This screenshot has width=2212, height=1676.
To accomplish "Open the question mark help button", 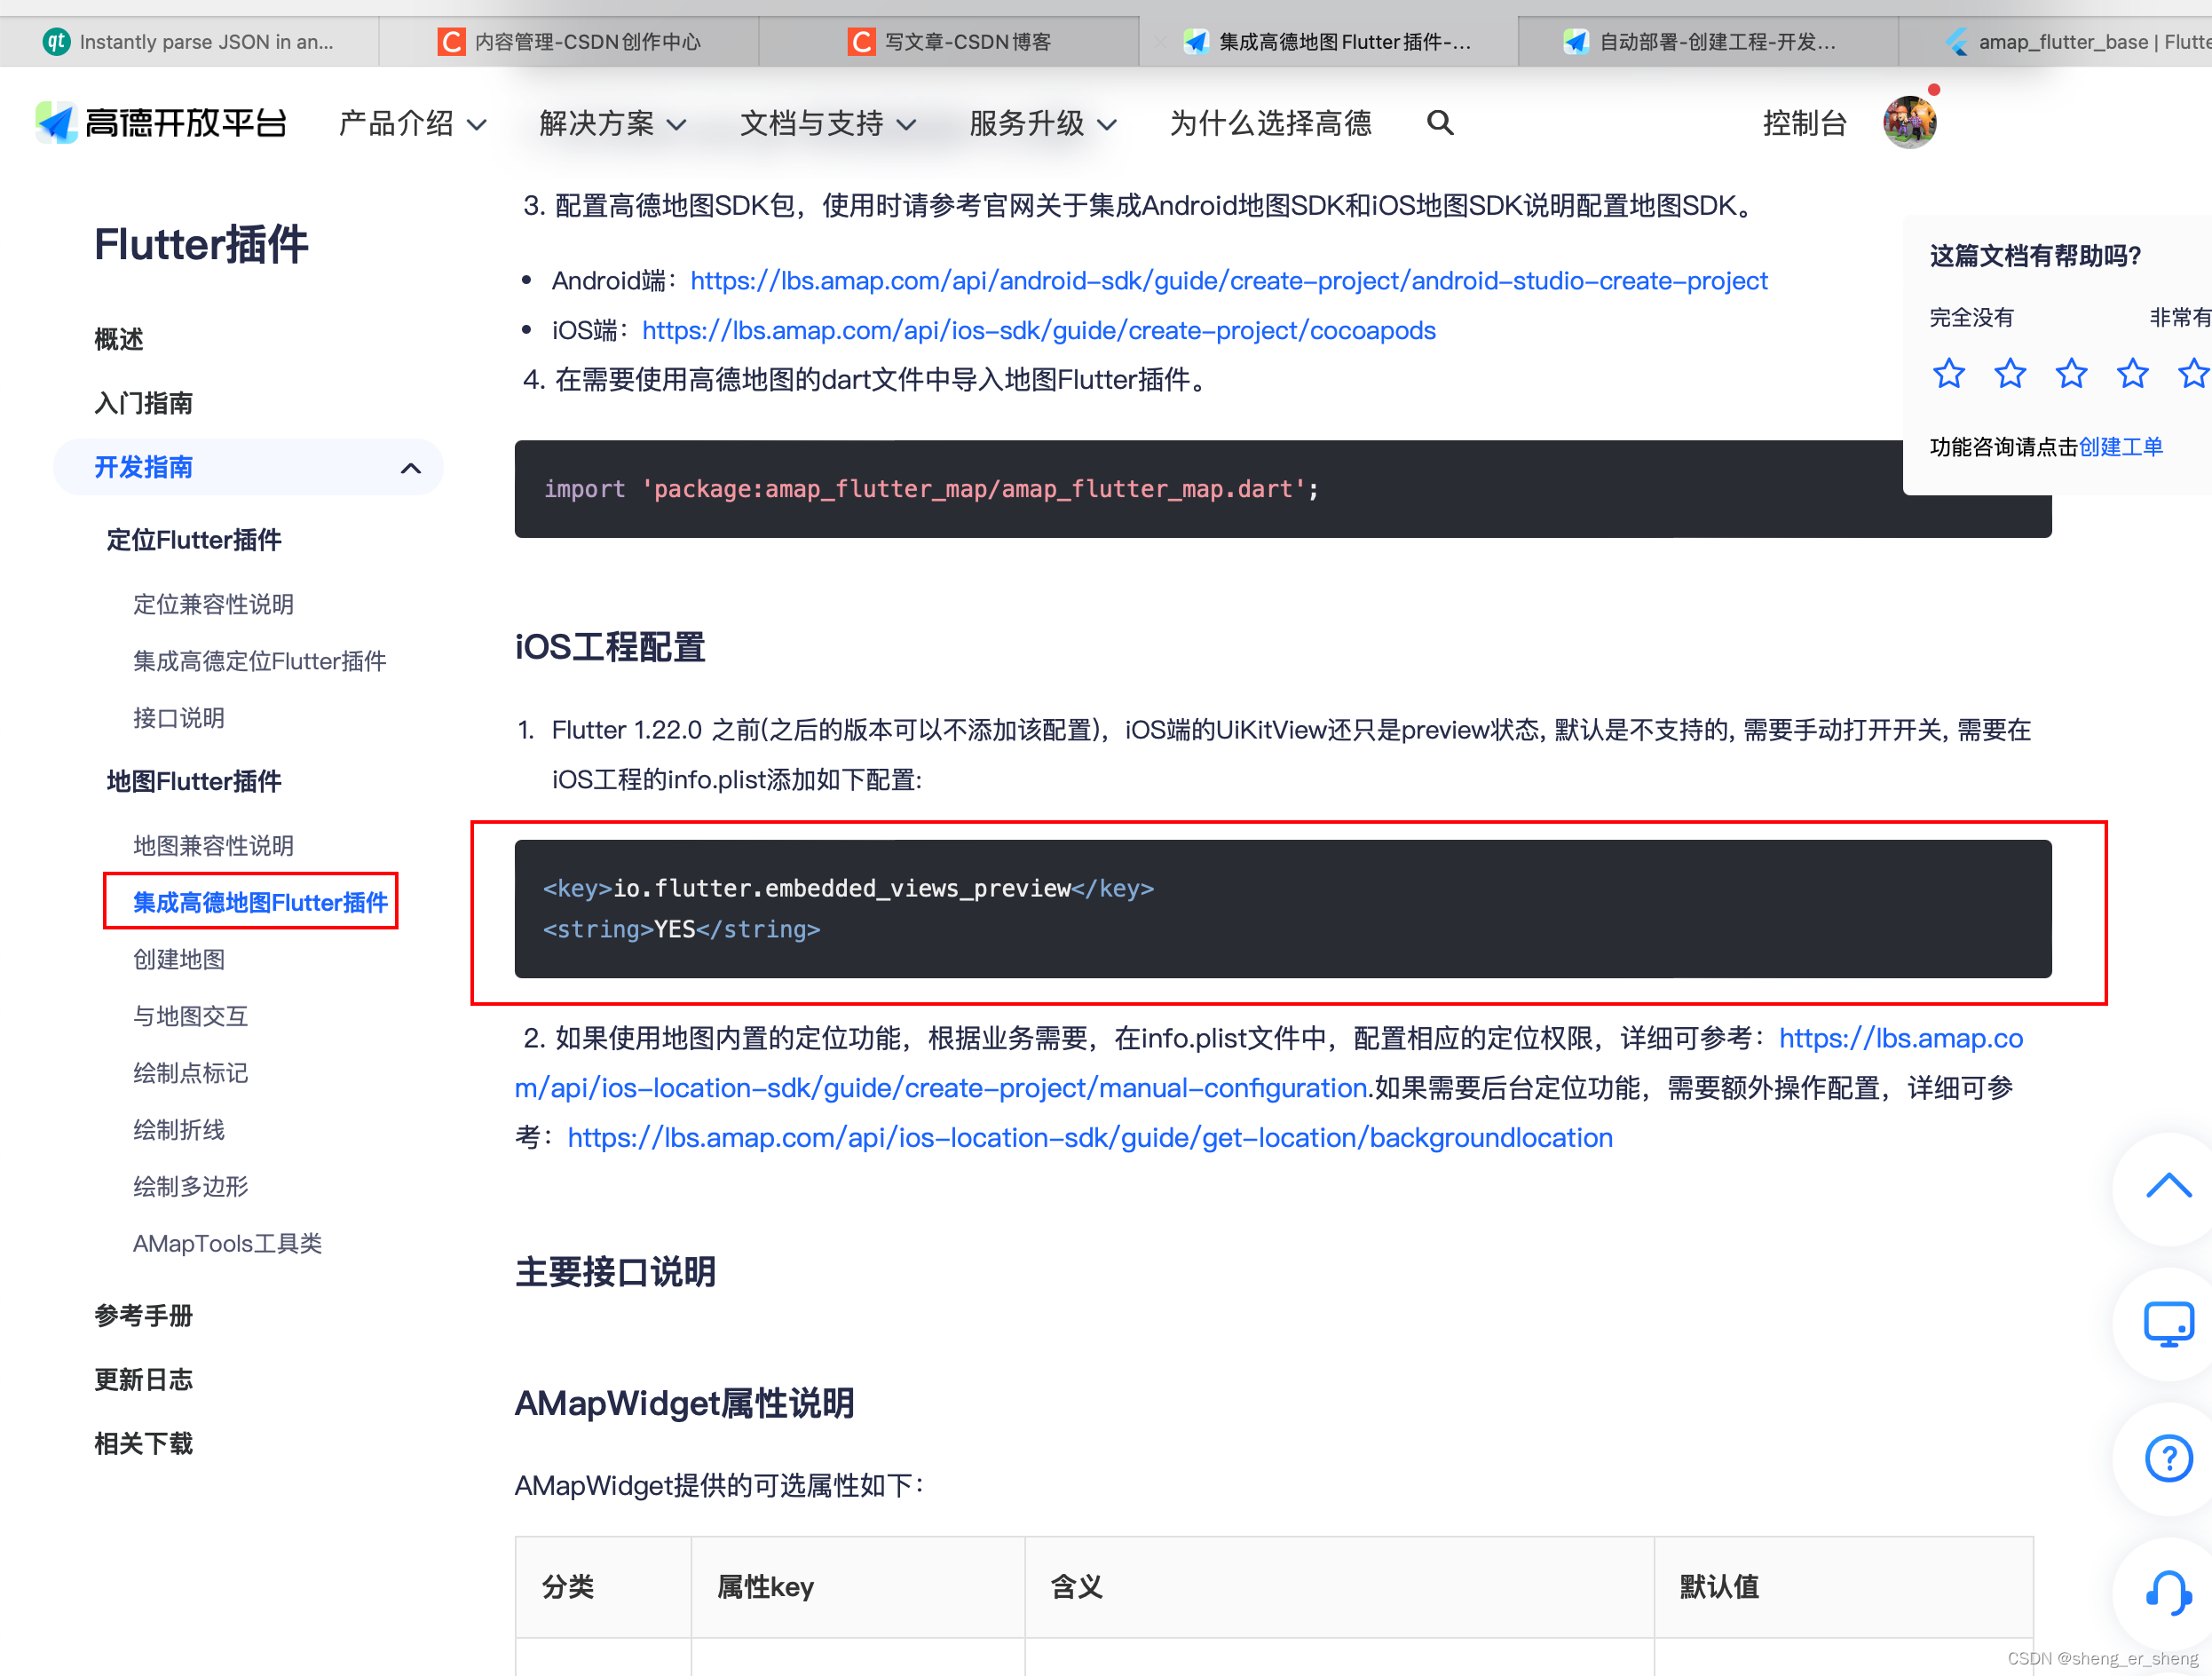I will (2167, 1458).
